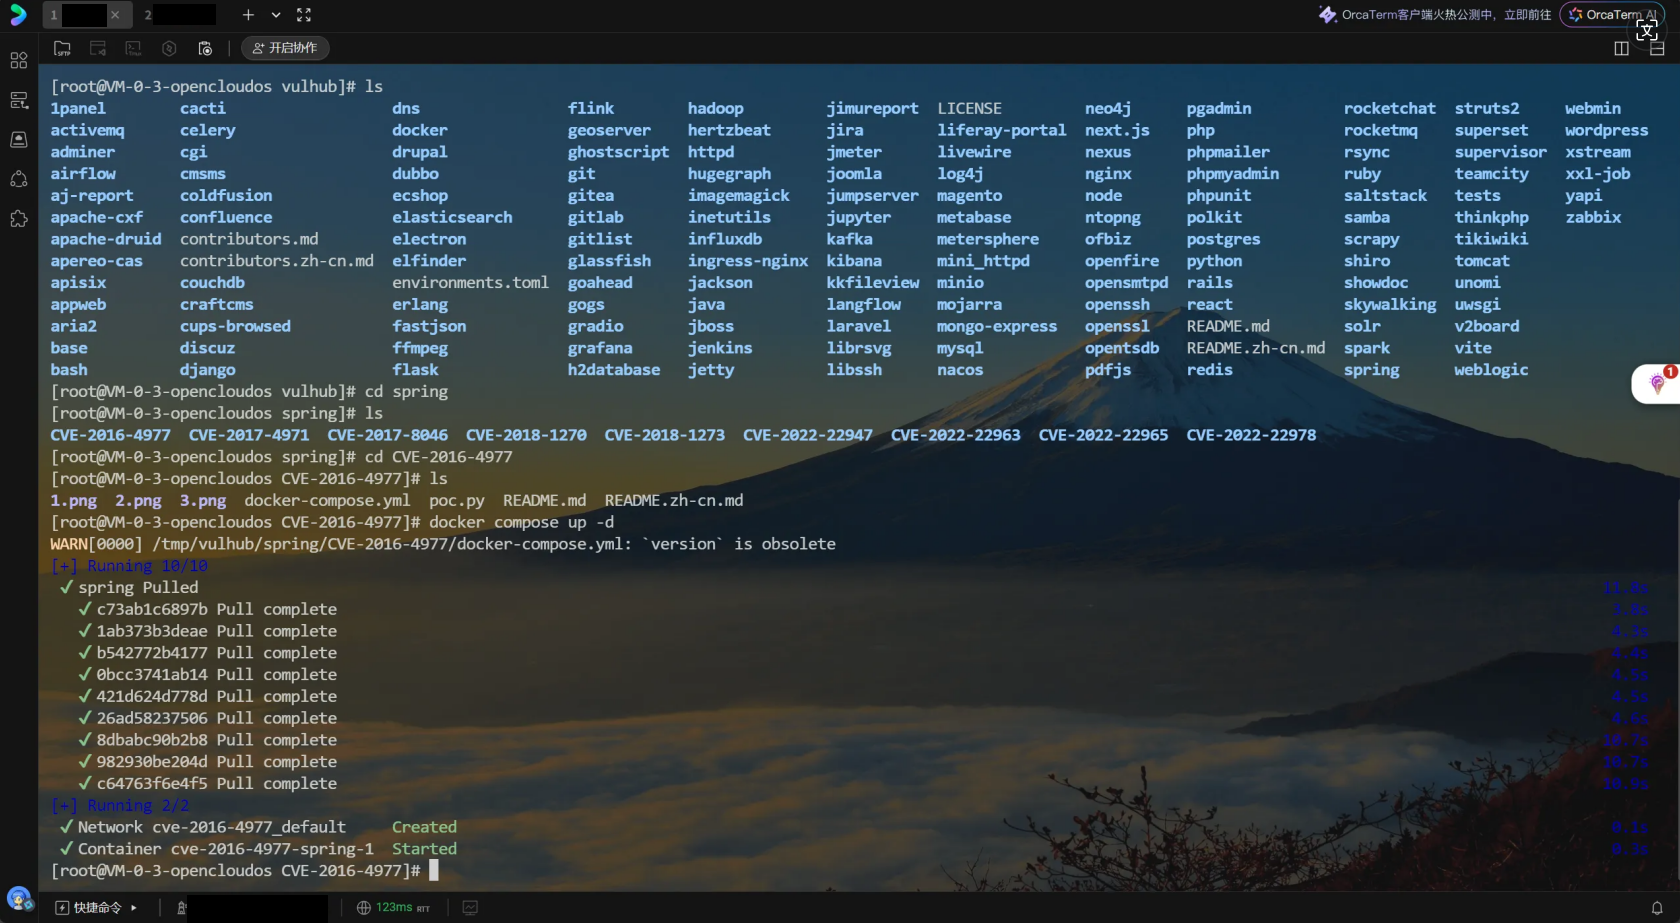Image resolution: width=1680 pixels, height=923 pixels.
Task: Click the terminal command prompt input
Action: pos(434,871)
